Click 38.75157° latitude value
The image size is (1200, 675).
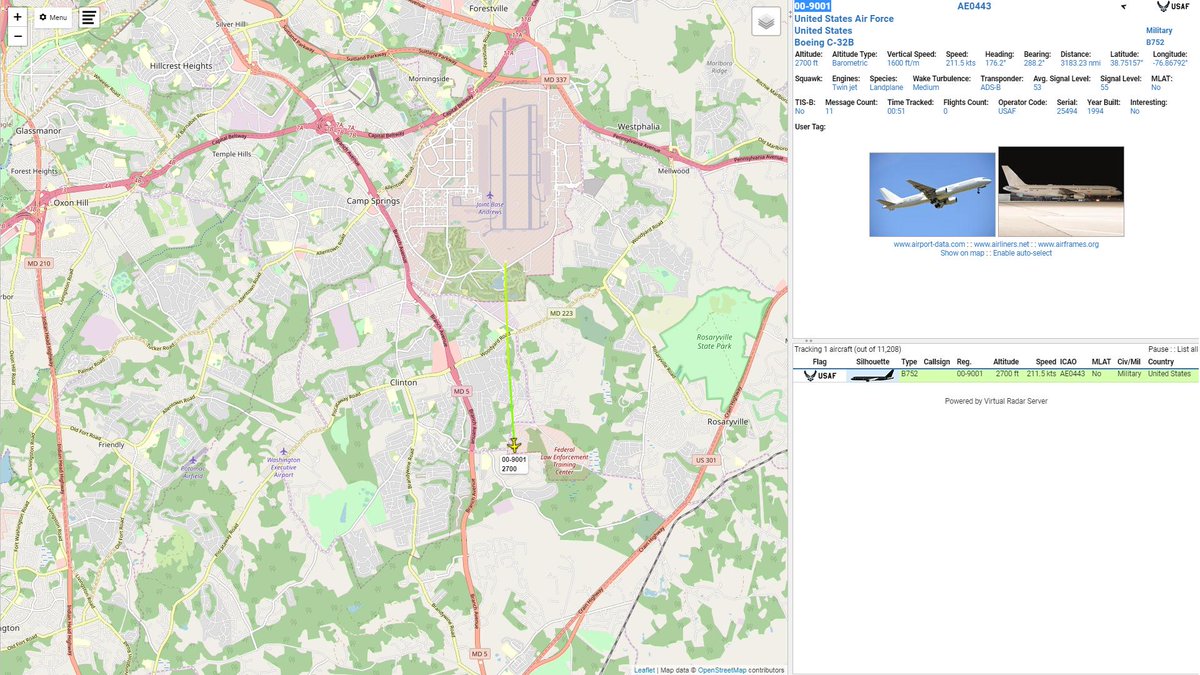(1126, 63)
